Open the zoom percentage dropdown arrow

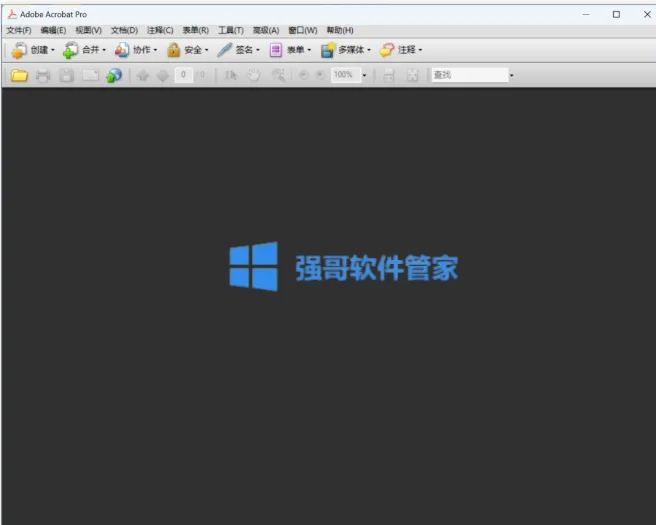[364, 75]
